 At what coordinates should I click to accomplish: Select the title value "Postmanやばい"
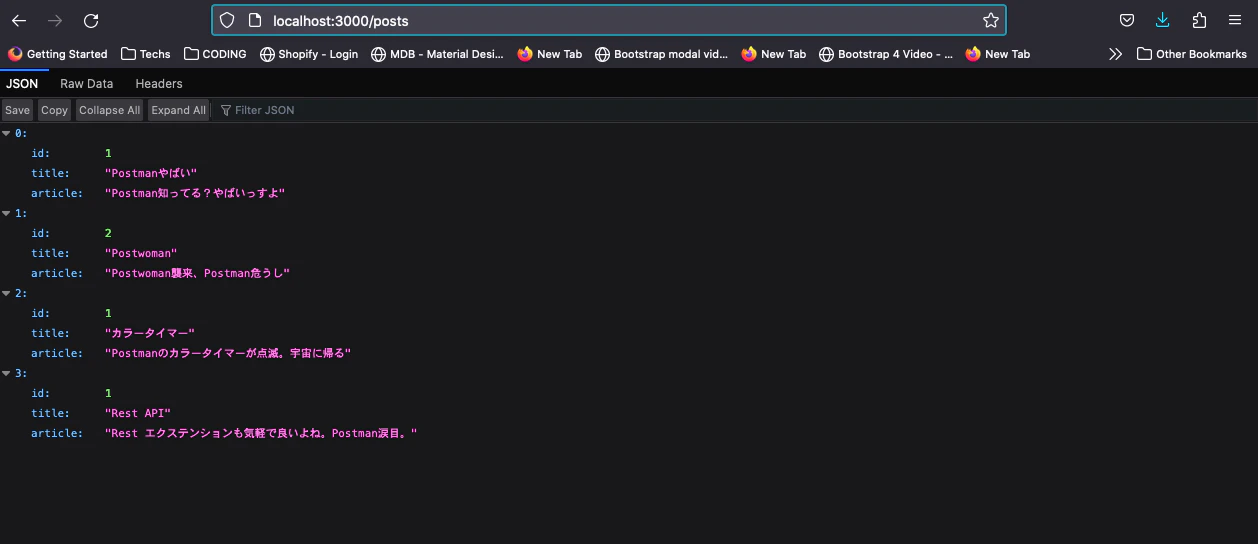pyautogui.click(x=151, y=173)
